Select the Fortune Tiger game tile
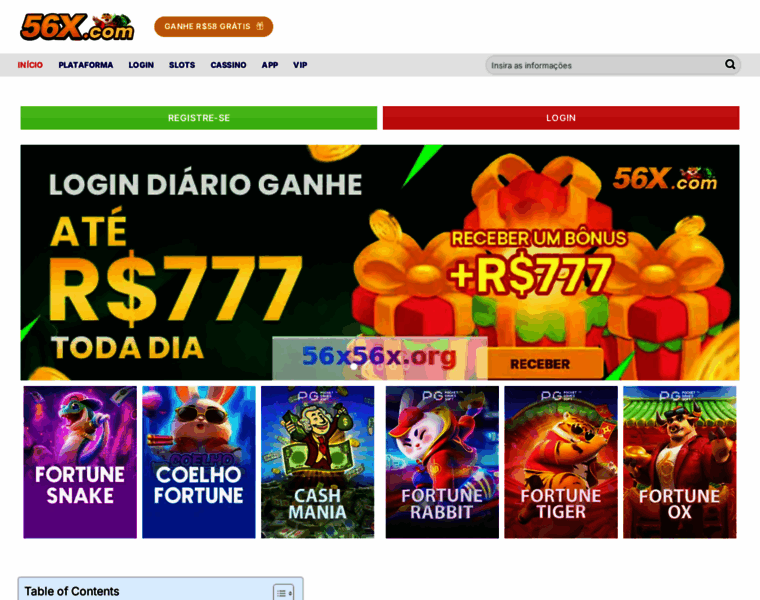 [x=561, y=462]
